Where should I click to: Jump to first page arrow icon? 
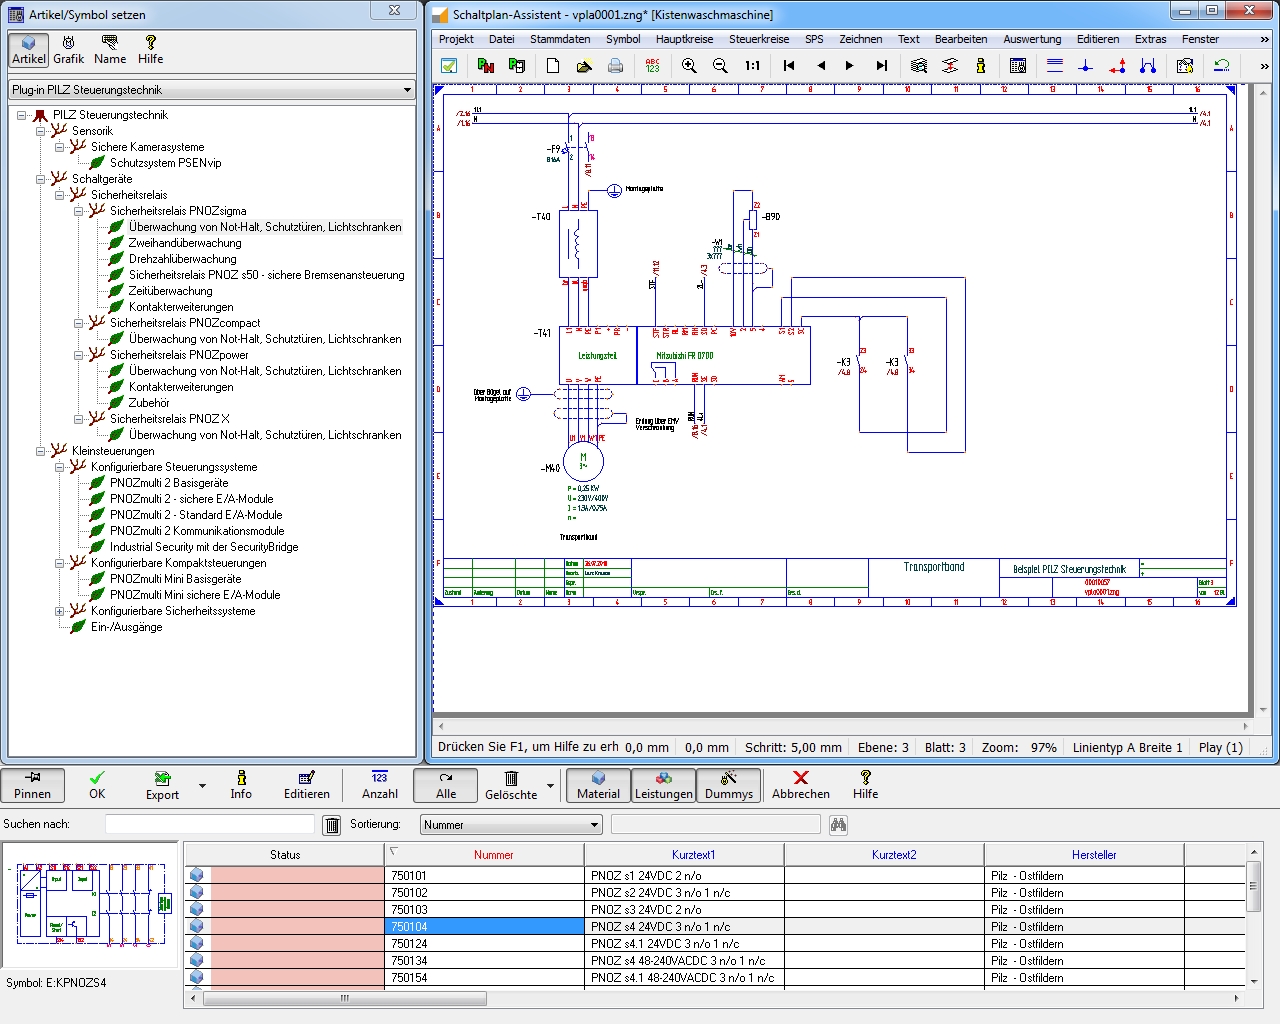click(789, 66)
